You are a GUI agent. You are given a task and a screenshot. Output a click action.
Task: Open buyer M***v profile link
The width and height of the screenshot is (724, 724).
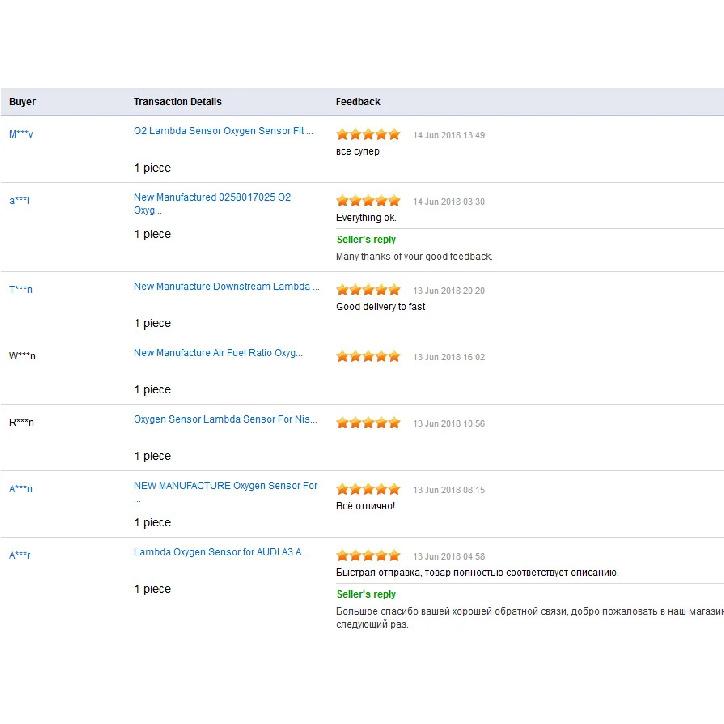(21, 134)
